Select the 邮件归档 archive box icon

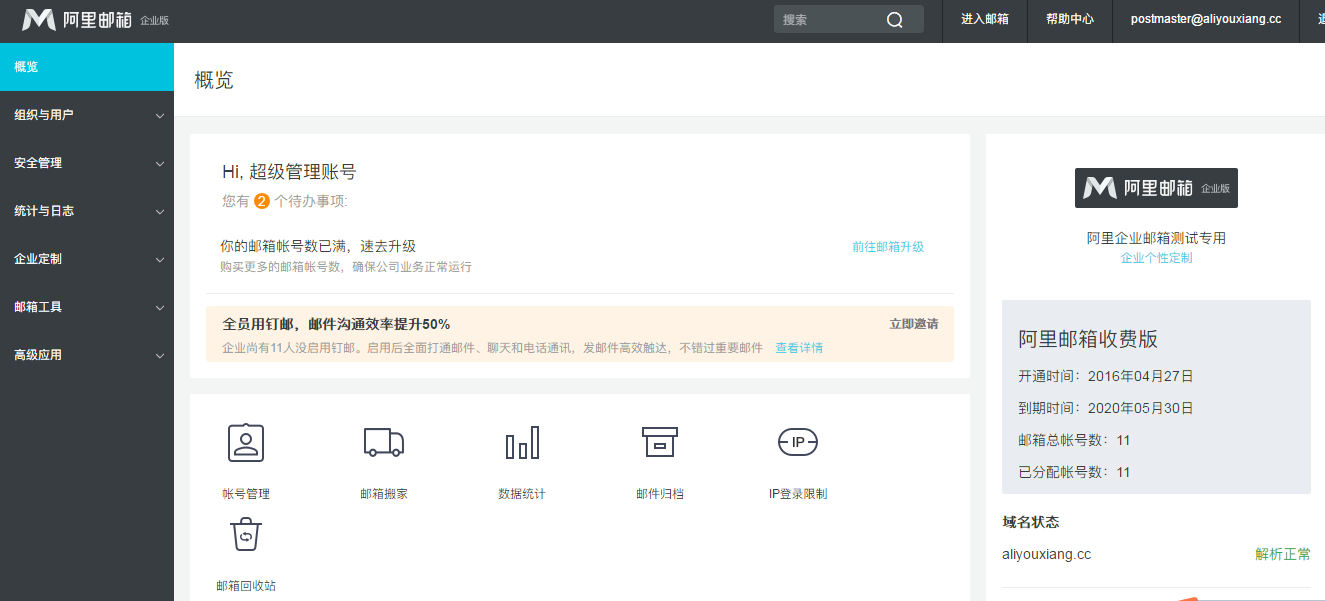pyautogui.click(x=659, y=443)
